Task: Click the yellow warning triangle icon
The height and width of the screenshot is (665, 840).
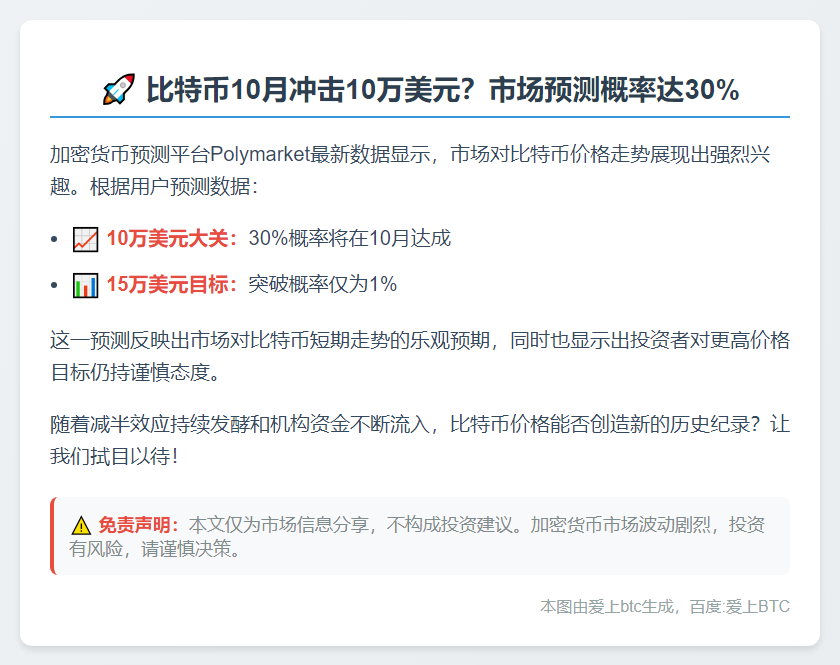Action: [81, 525]
